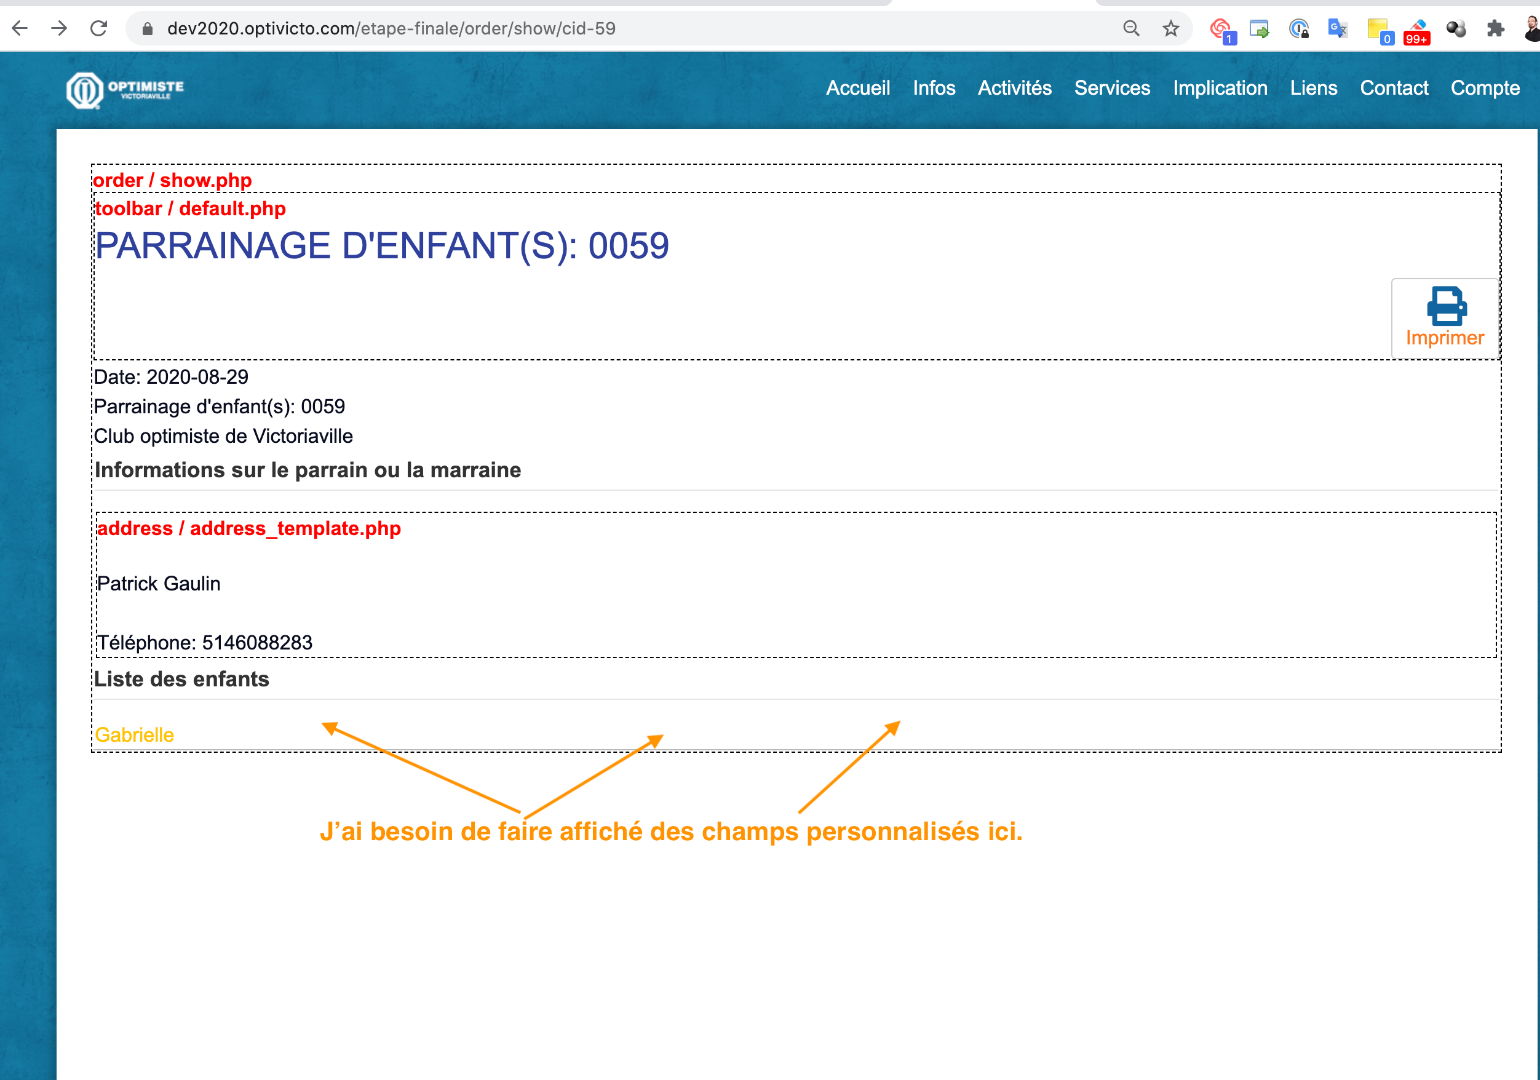Open the zoom magnifier in address bar
Viewport: 1540px width, 1080px height.
[1131, 28]
